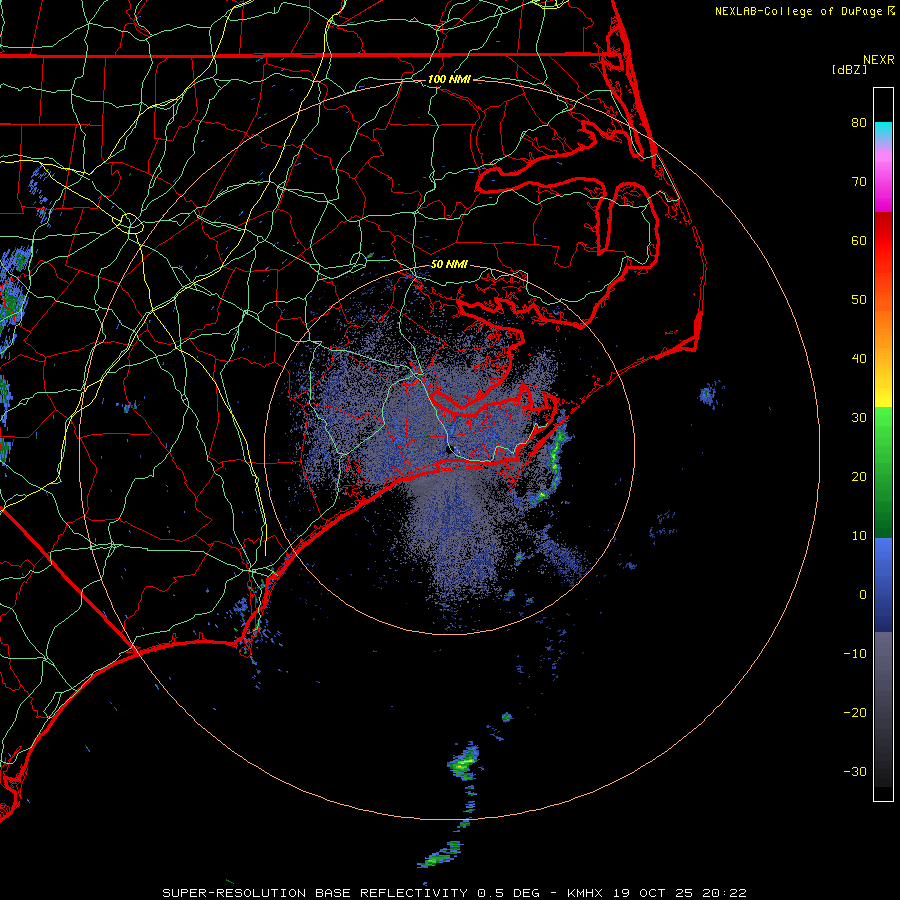900x900 pixels.
Task: Click the SUPER-RESOLUTION BASE REFLECTIVITY caption
Action: click(x=315, y=893)
